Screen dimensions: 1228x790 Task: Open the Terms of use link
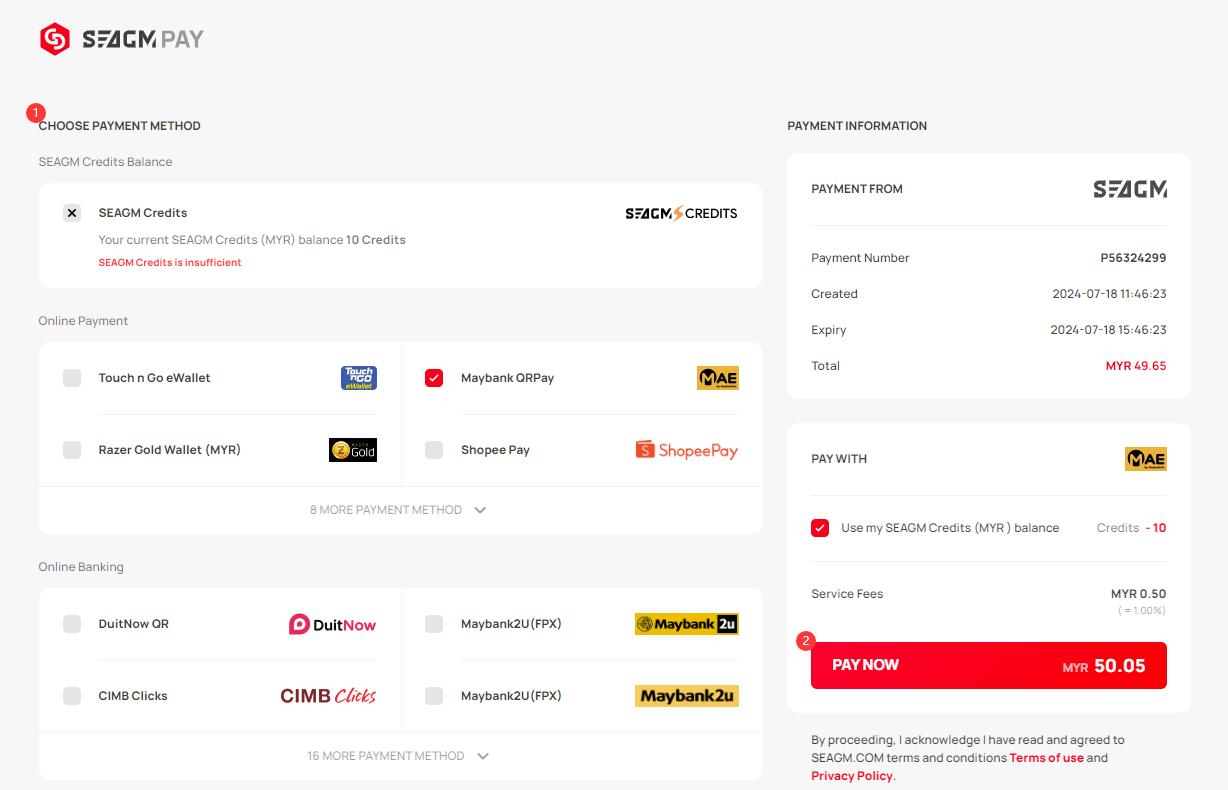[x=1046, y=758]
